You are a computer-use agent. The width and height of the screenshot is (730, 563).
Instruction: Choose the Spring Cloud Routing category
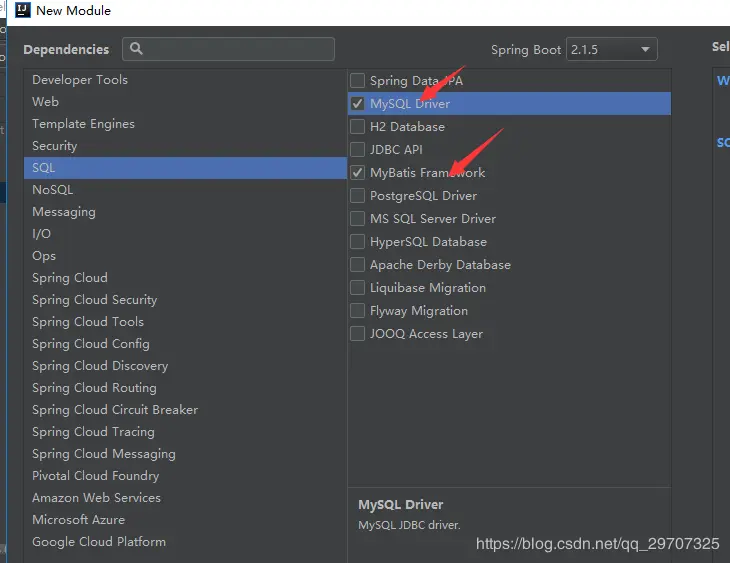coord(185,387)
